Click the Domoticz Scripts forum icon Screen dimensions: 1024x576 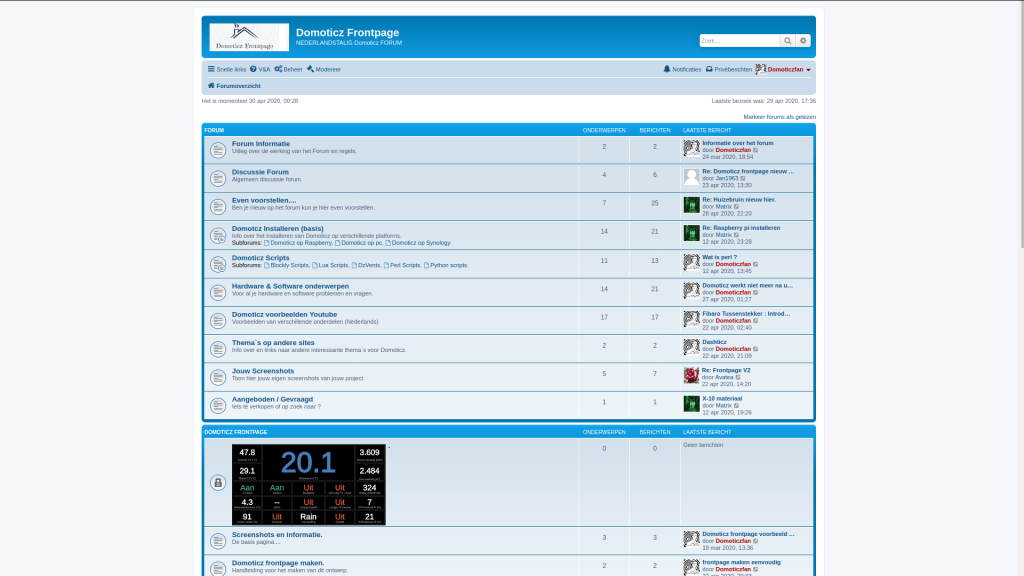(x=218, y=264)
